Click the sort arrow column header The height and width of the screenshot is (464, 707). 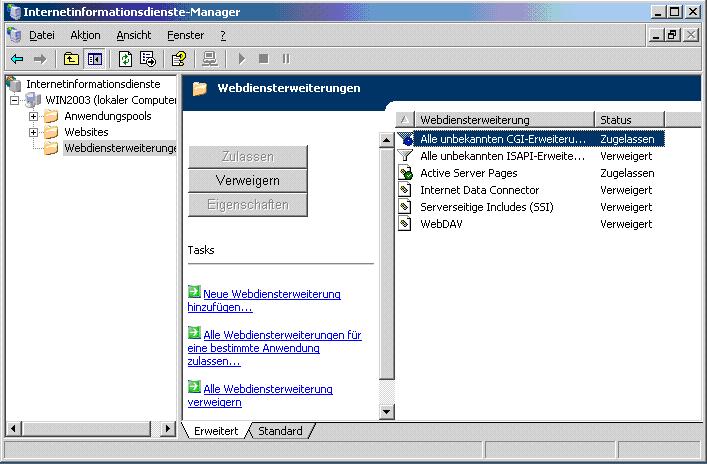[x=405, y=119]
